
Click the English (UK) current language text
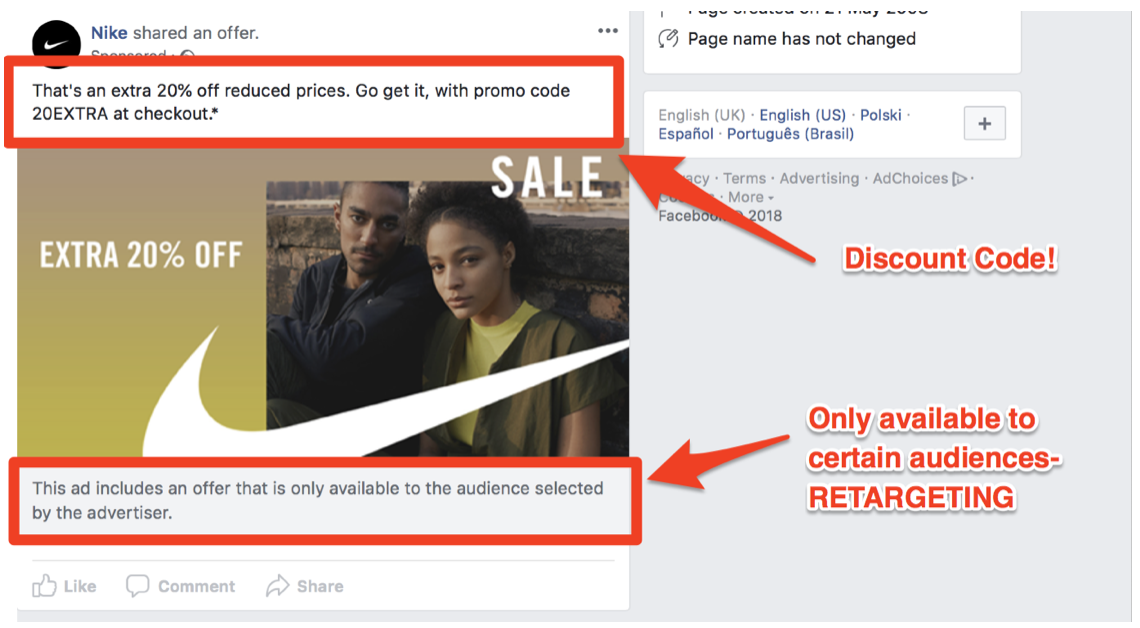pos(702,115)
